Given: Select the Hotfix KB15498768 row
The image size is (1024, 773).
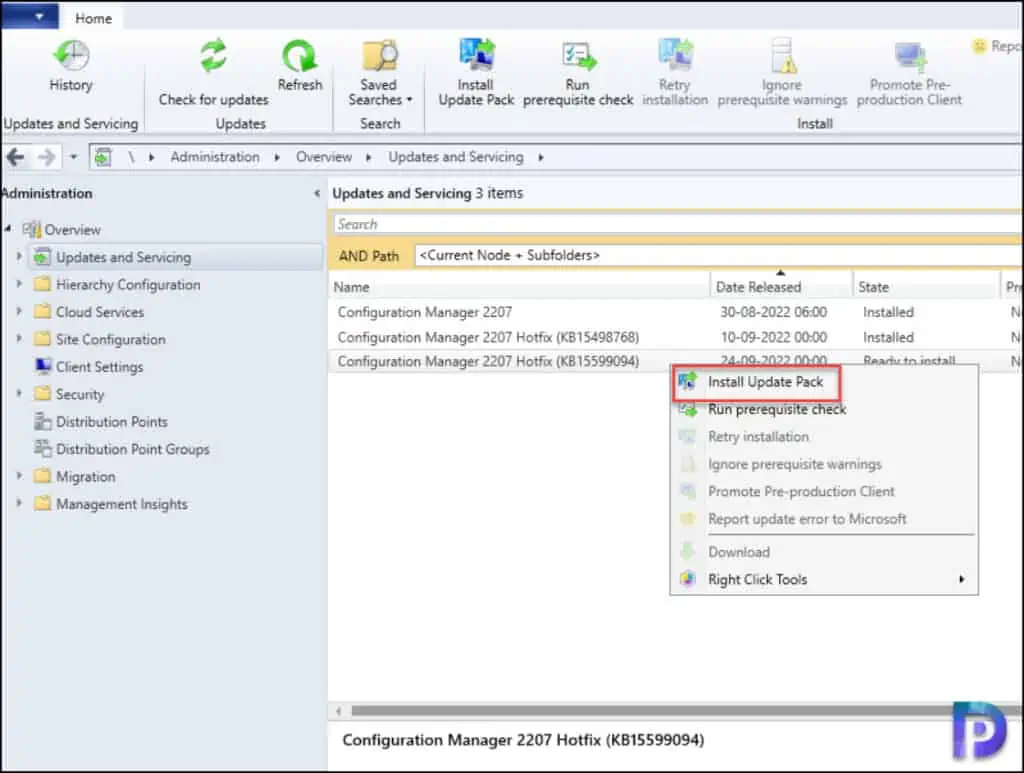Looking at the screenshot, I should click(675, 337).
